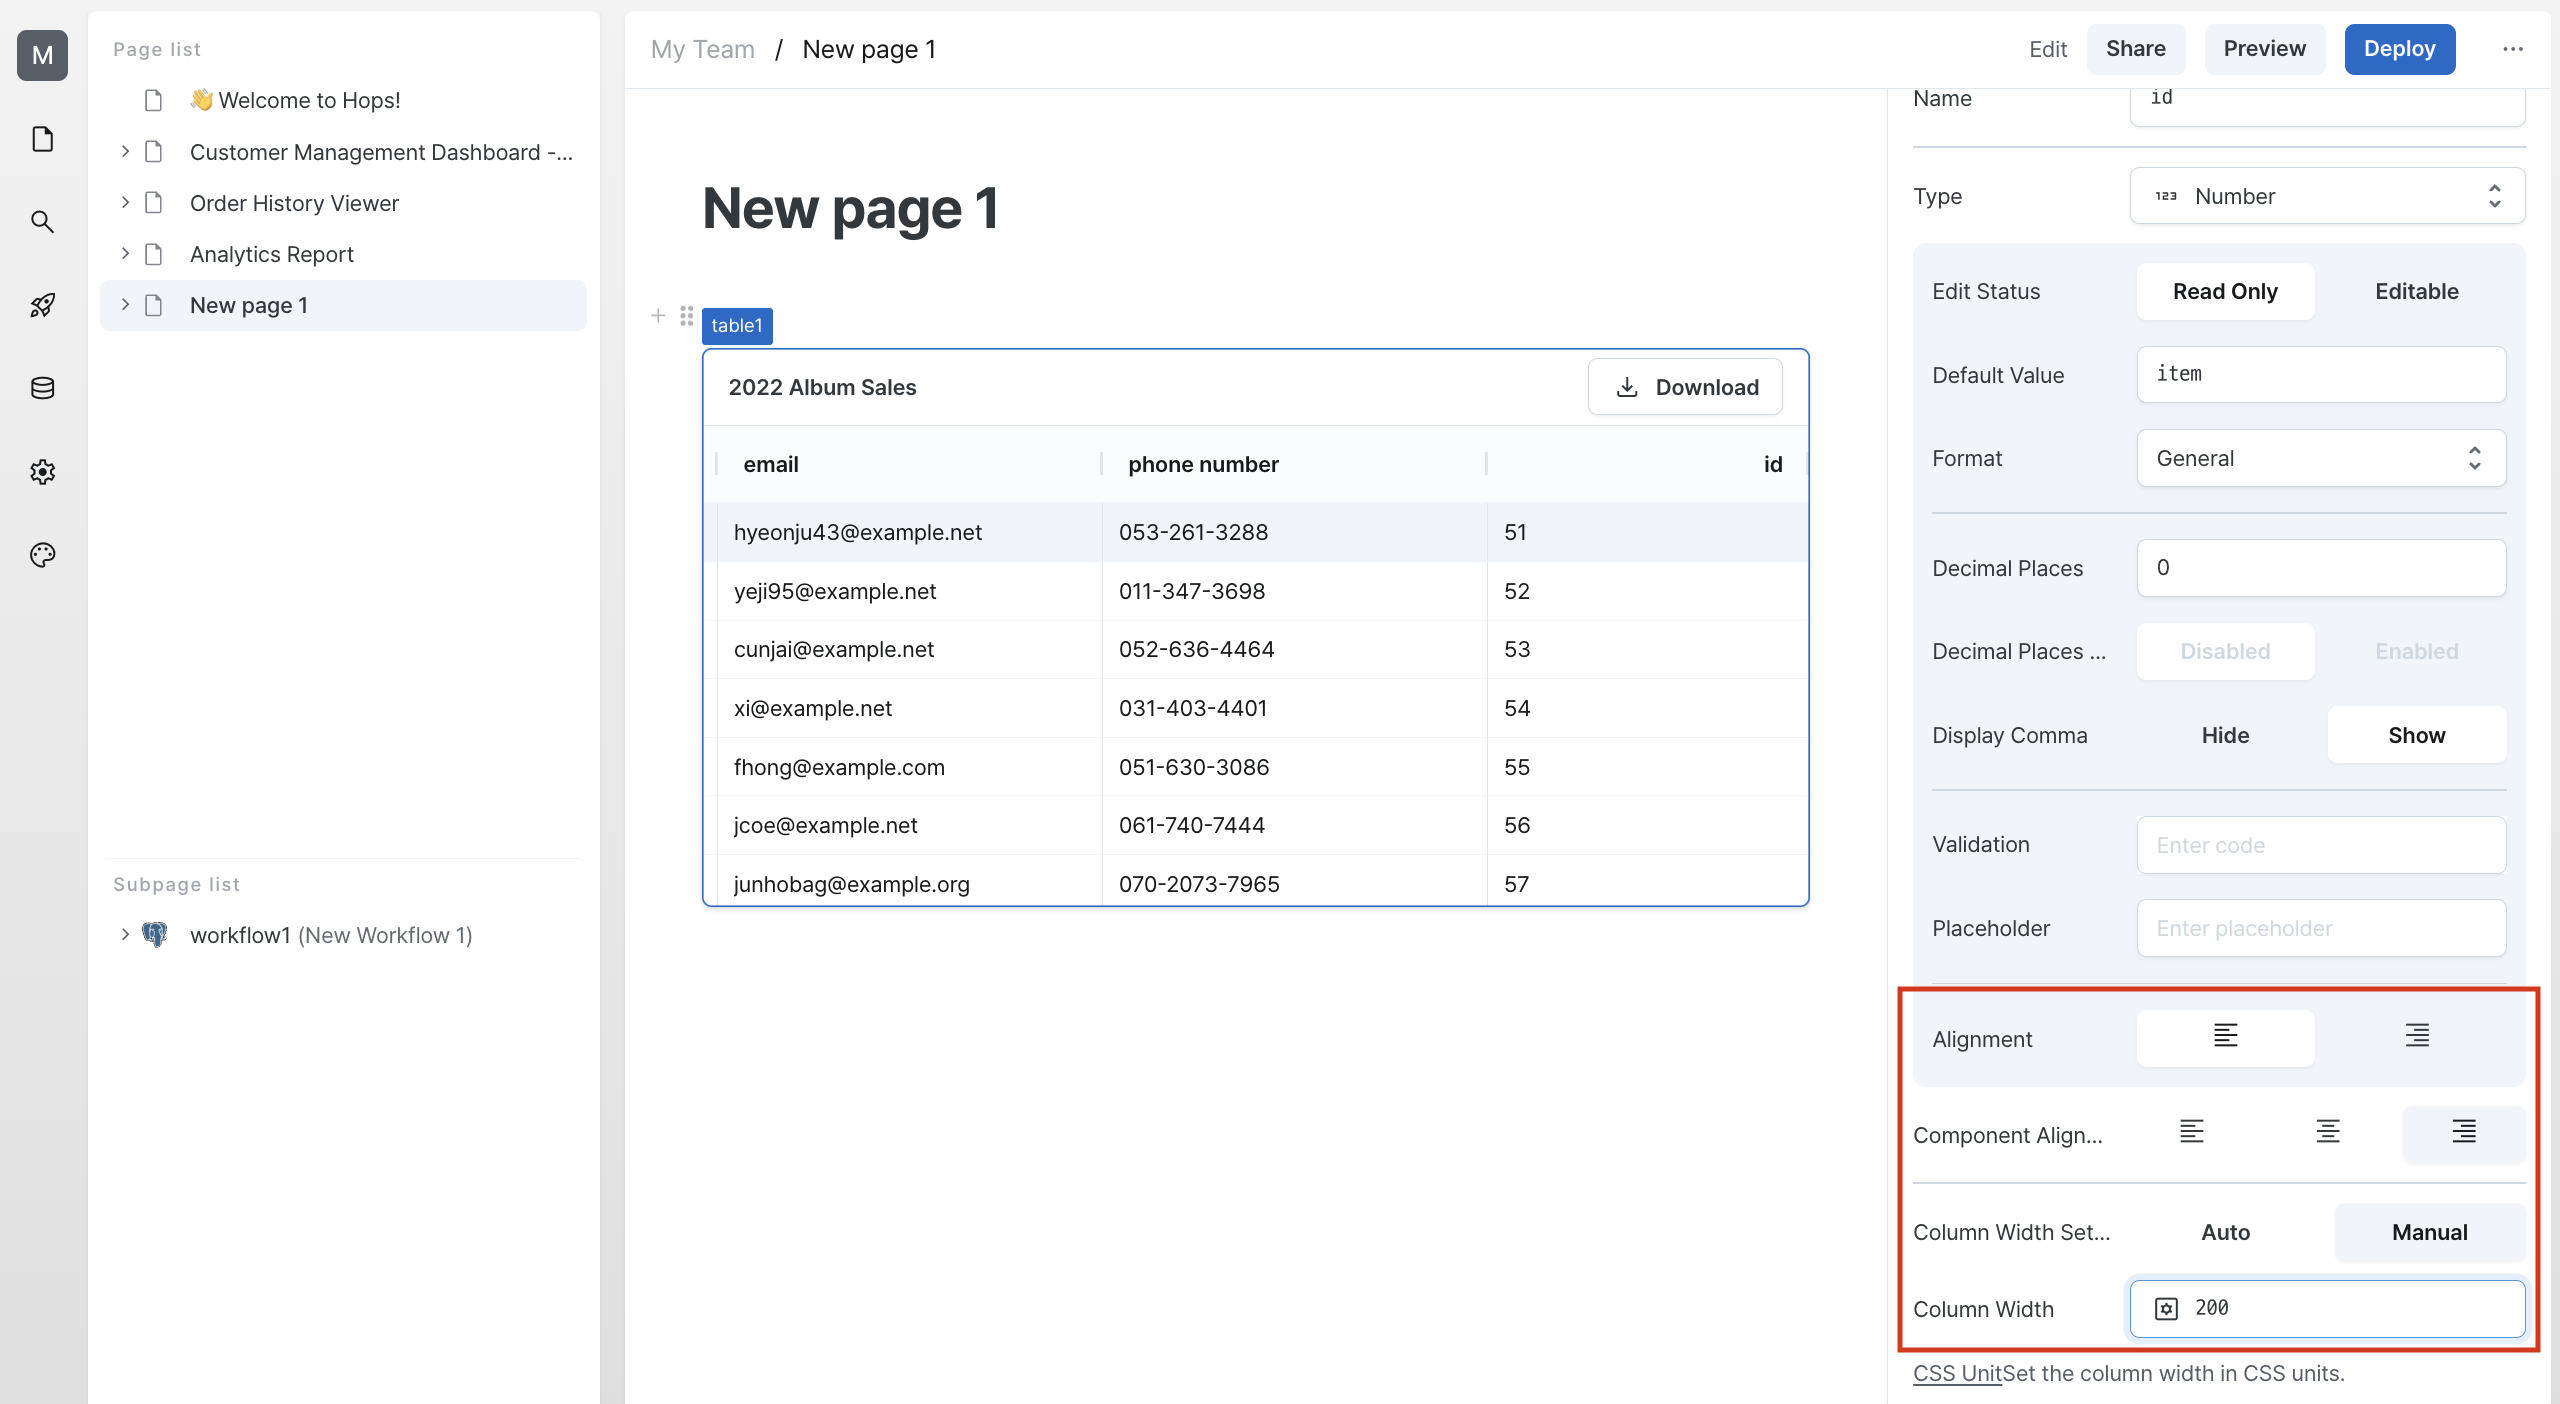Click Deploy button in top navigation
The image size is (2560, 1404).
pos(2399,48)
